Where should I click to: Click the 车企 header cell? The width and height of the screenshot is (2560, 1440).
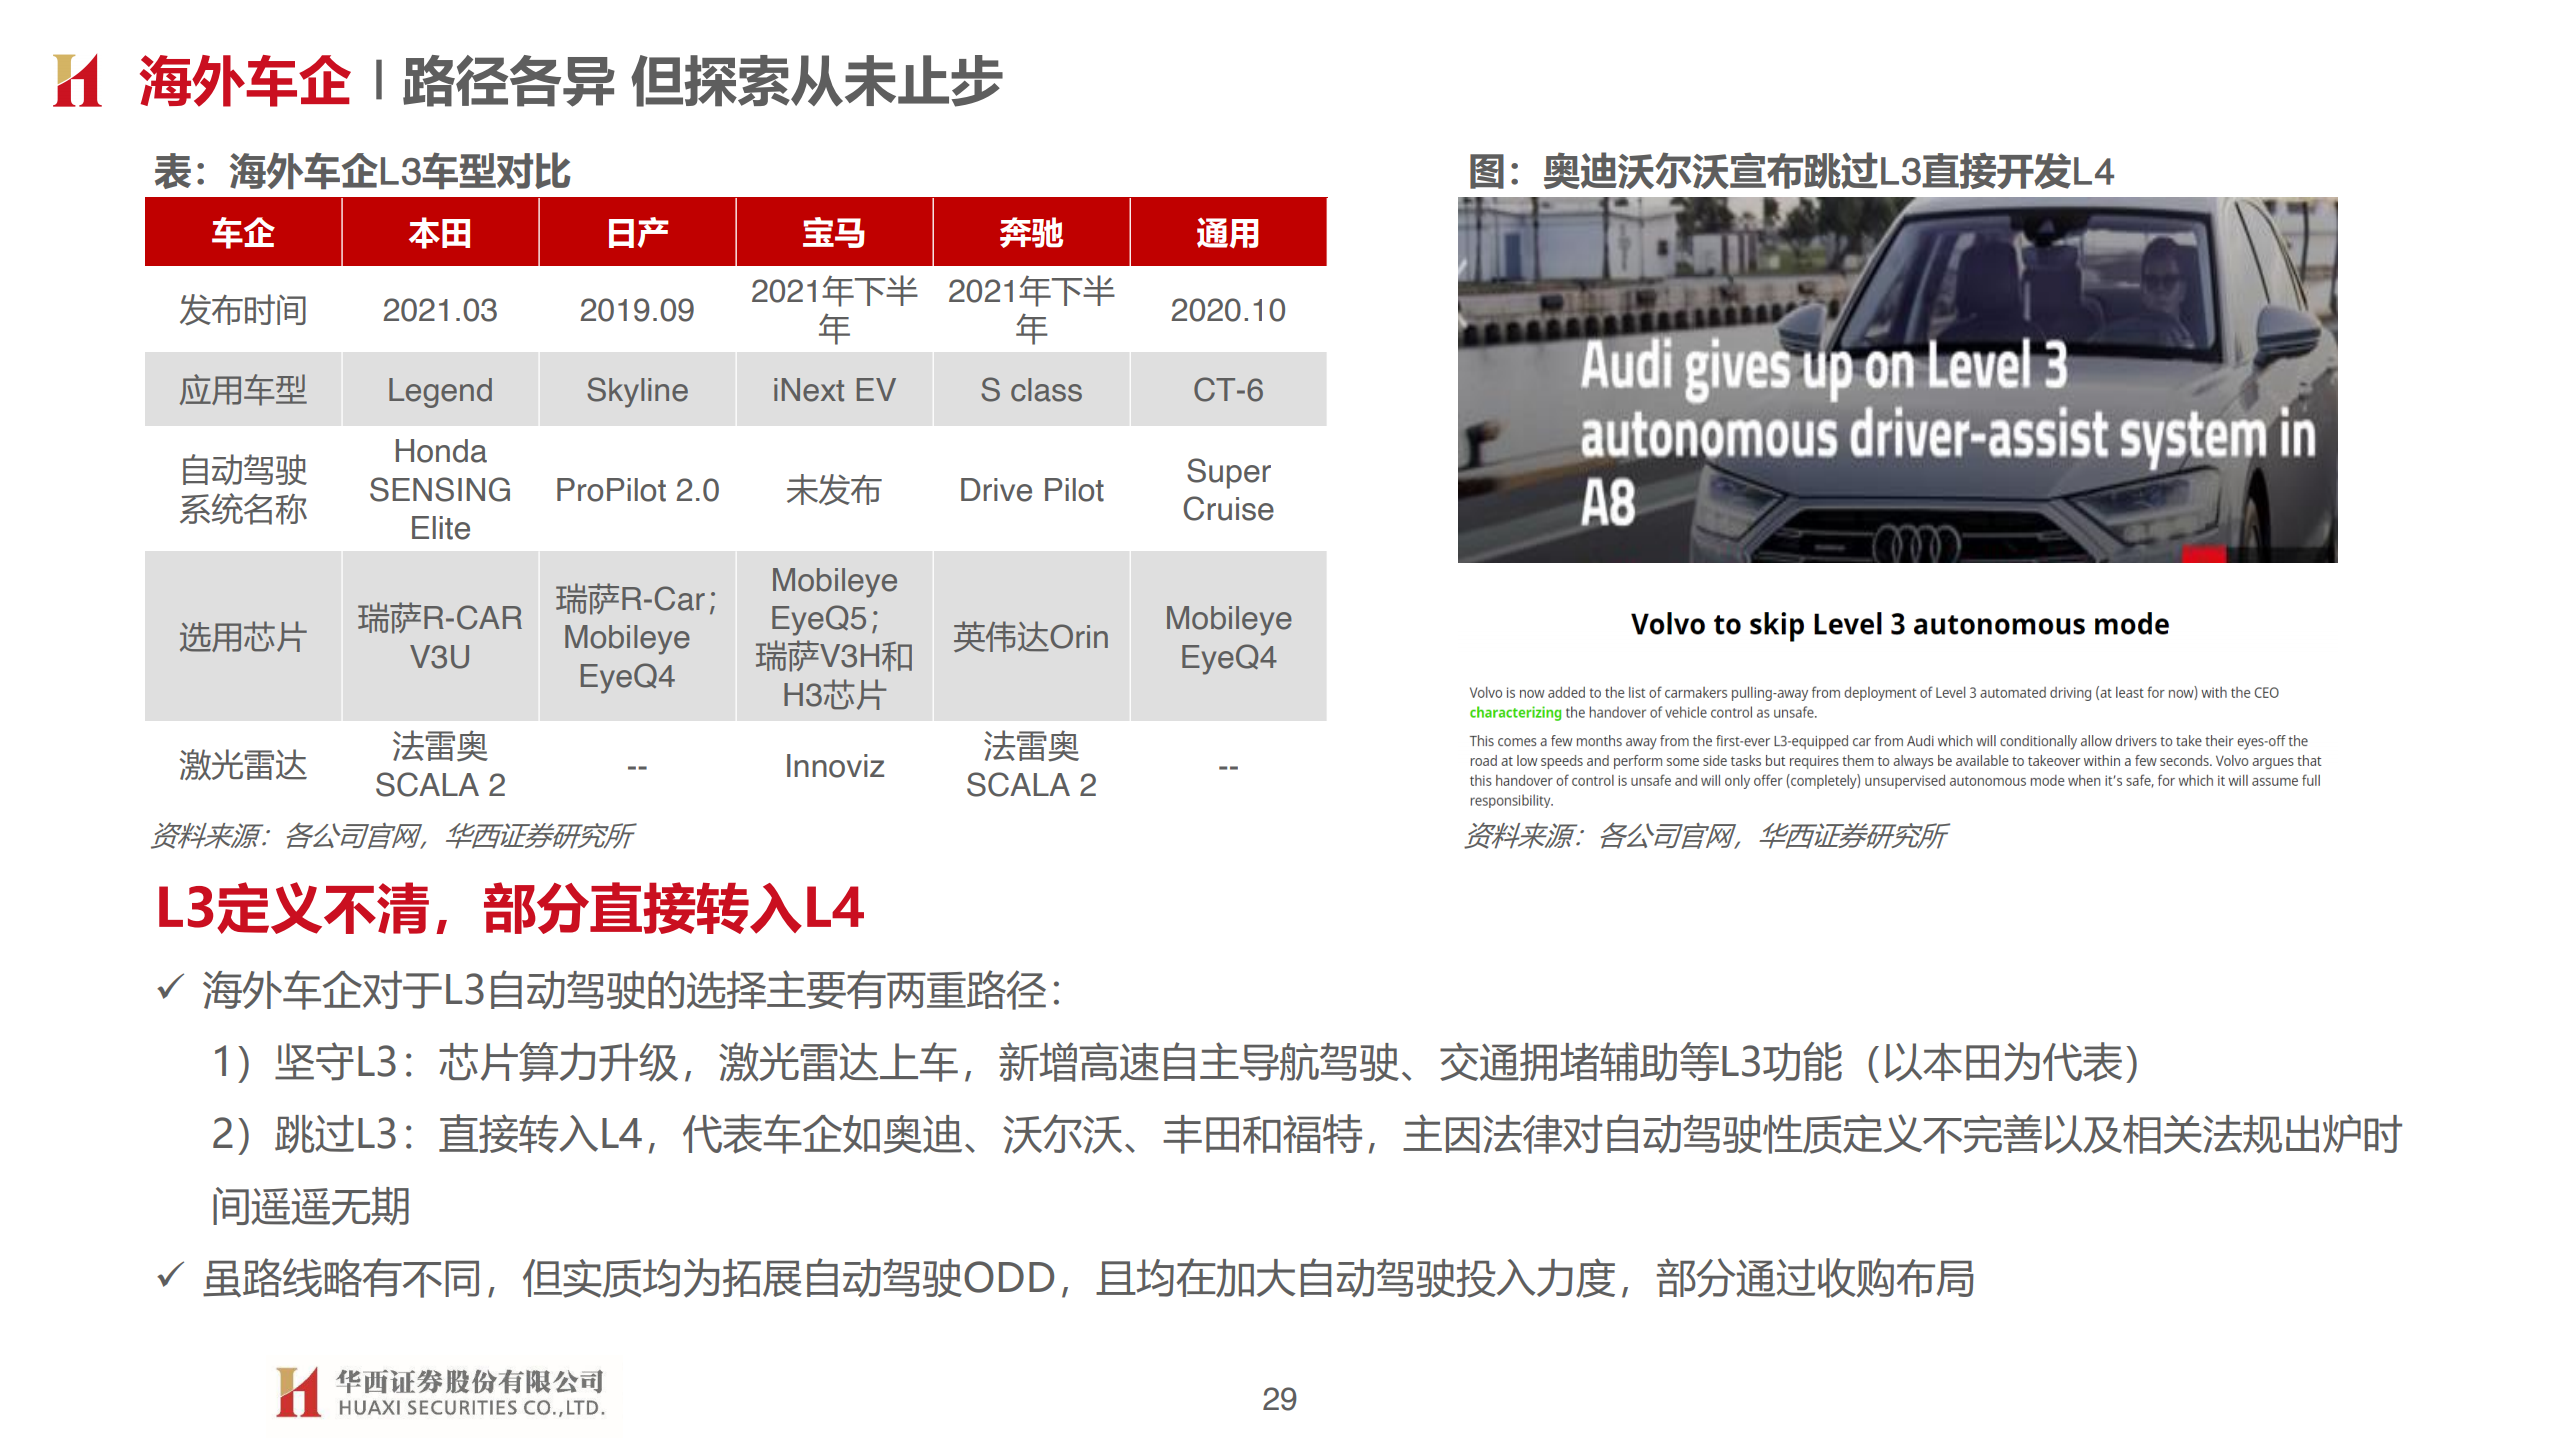pos(243,232)
